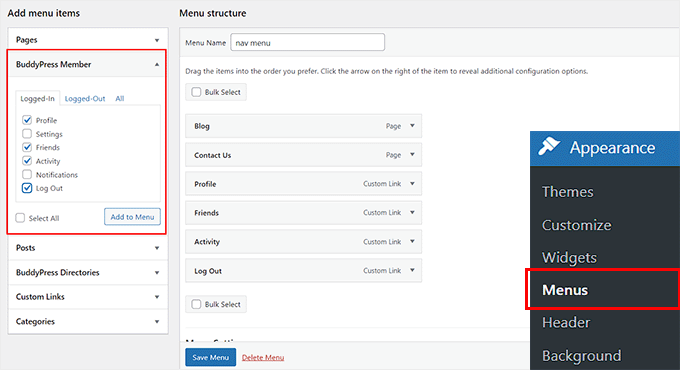
Task: Click the BuddyPress Member panel title
Action: coord(53,64)
